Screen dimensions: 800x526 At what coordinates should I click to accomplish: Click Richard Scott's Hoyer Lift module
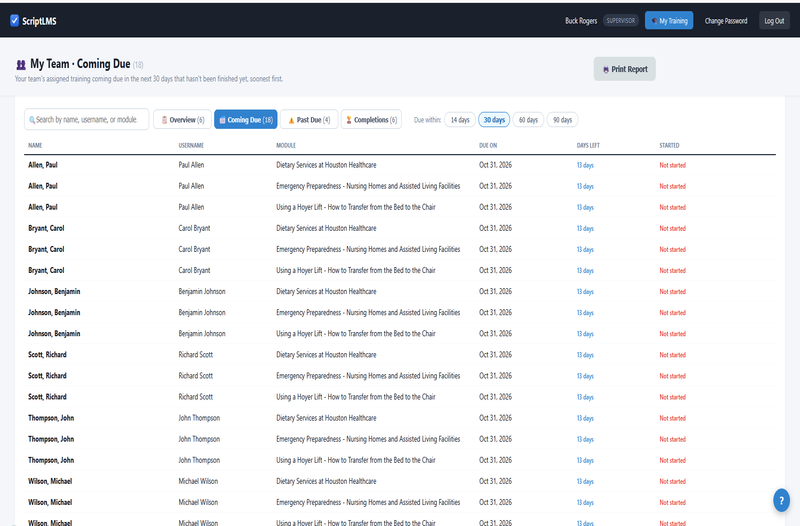356,397
